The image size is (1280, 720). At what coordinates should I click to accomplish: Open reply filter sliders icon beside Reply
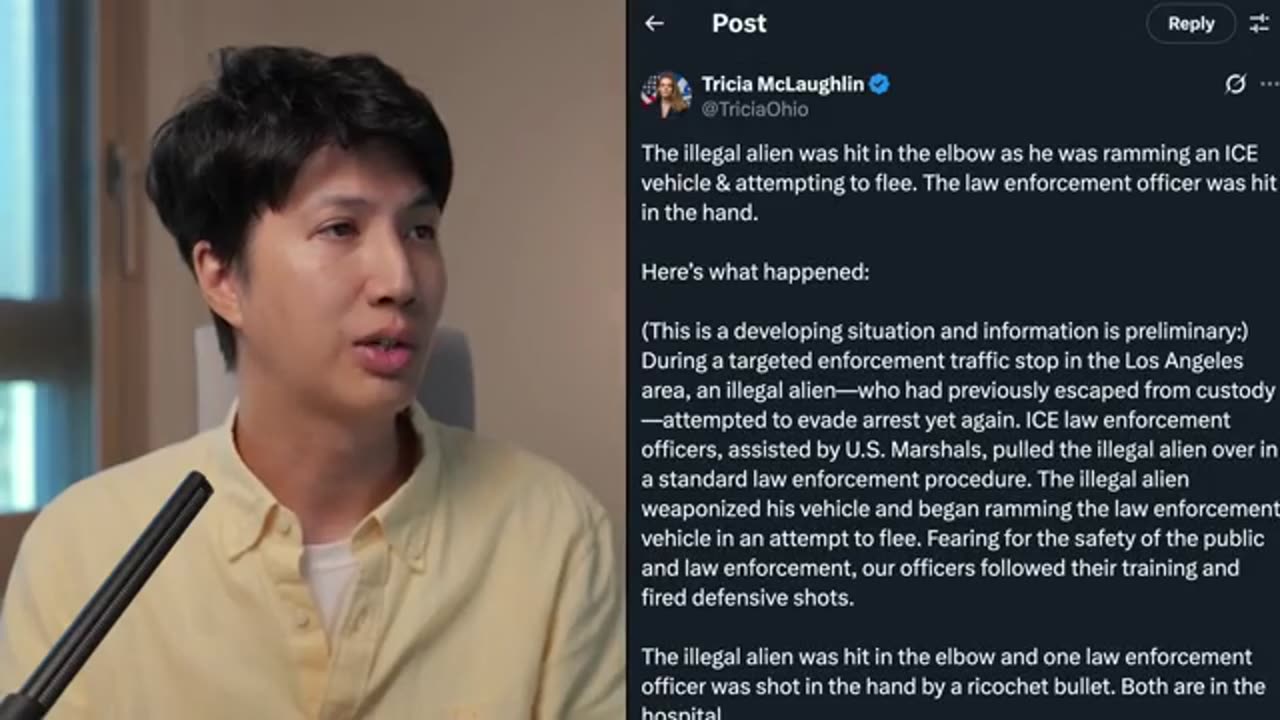click(1259, 23)
